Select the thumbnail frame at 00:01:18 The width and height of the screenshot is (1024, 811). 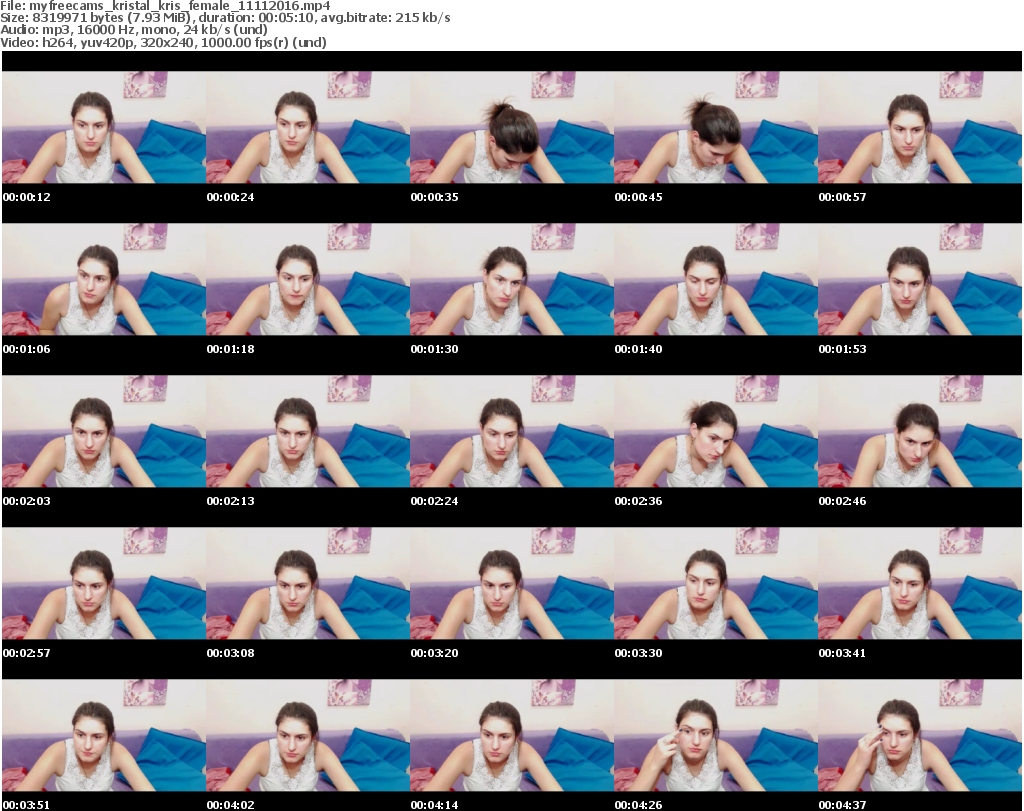pos(308,279)
